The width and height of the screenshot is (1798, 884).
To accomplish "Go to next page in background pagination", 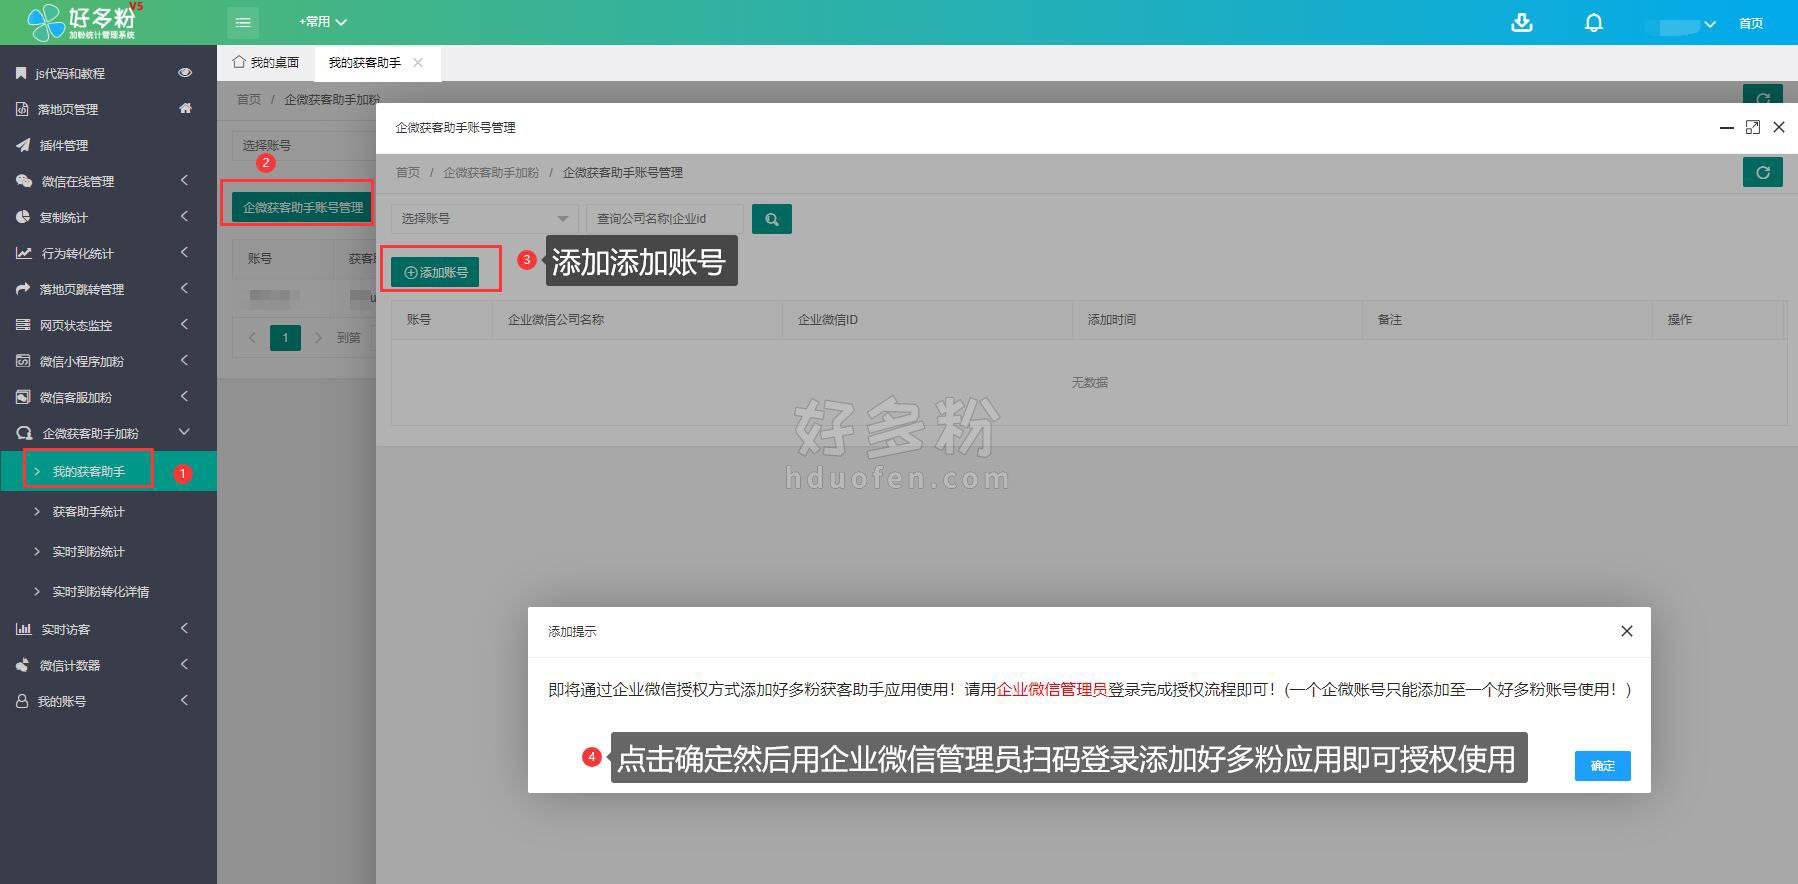I will tap(318, 338).
